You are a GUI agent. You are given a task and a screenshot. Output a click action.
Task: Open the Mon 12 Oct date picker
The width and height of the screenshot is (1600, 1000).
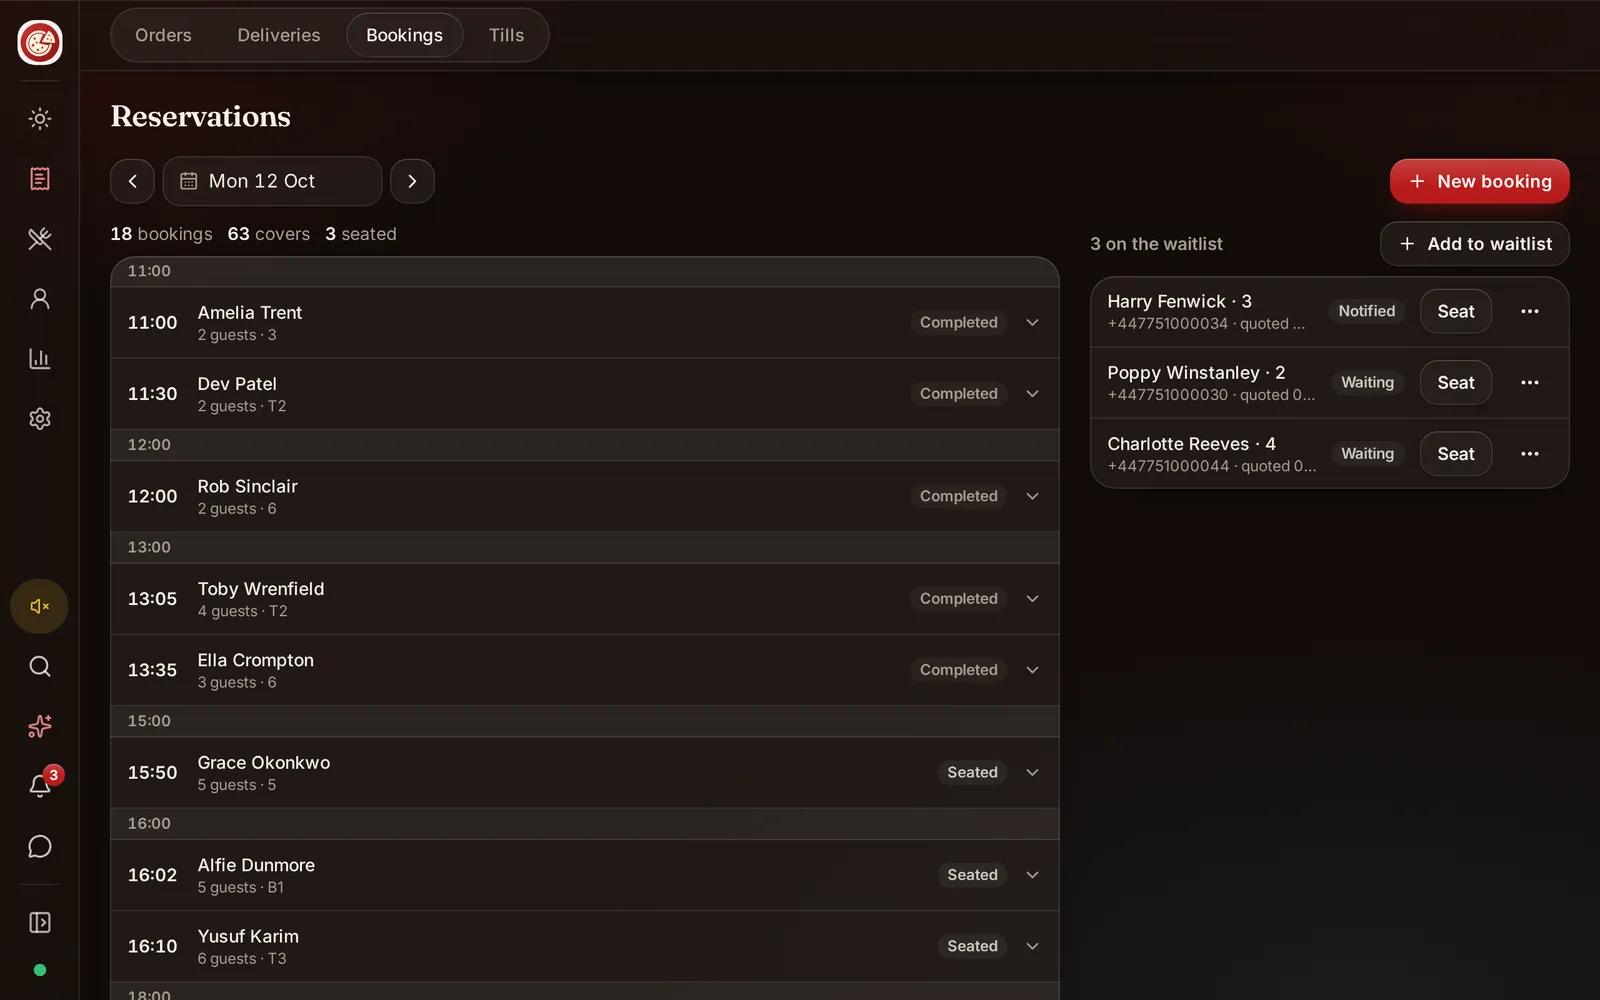[272, 181]
